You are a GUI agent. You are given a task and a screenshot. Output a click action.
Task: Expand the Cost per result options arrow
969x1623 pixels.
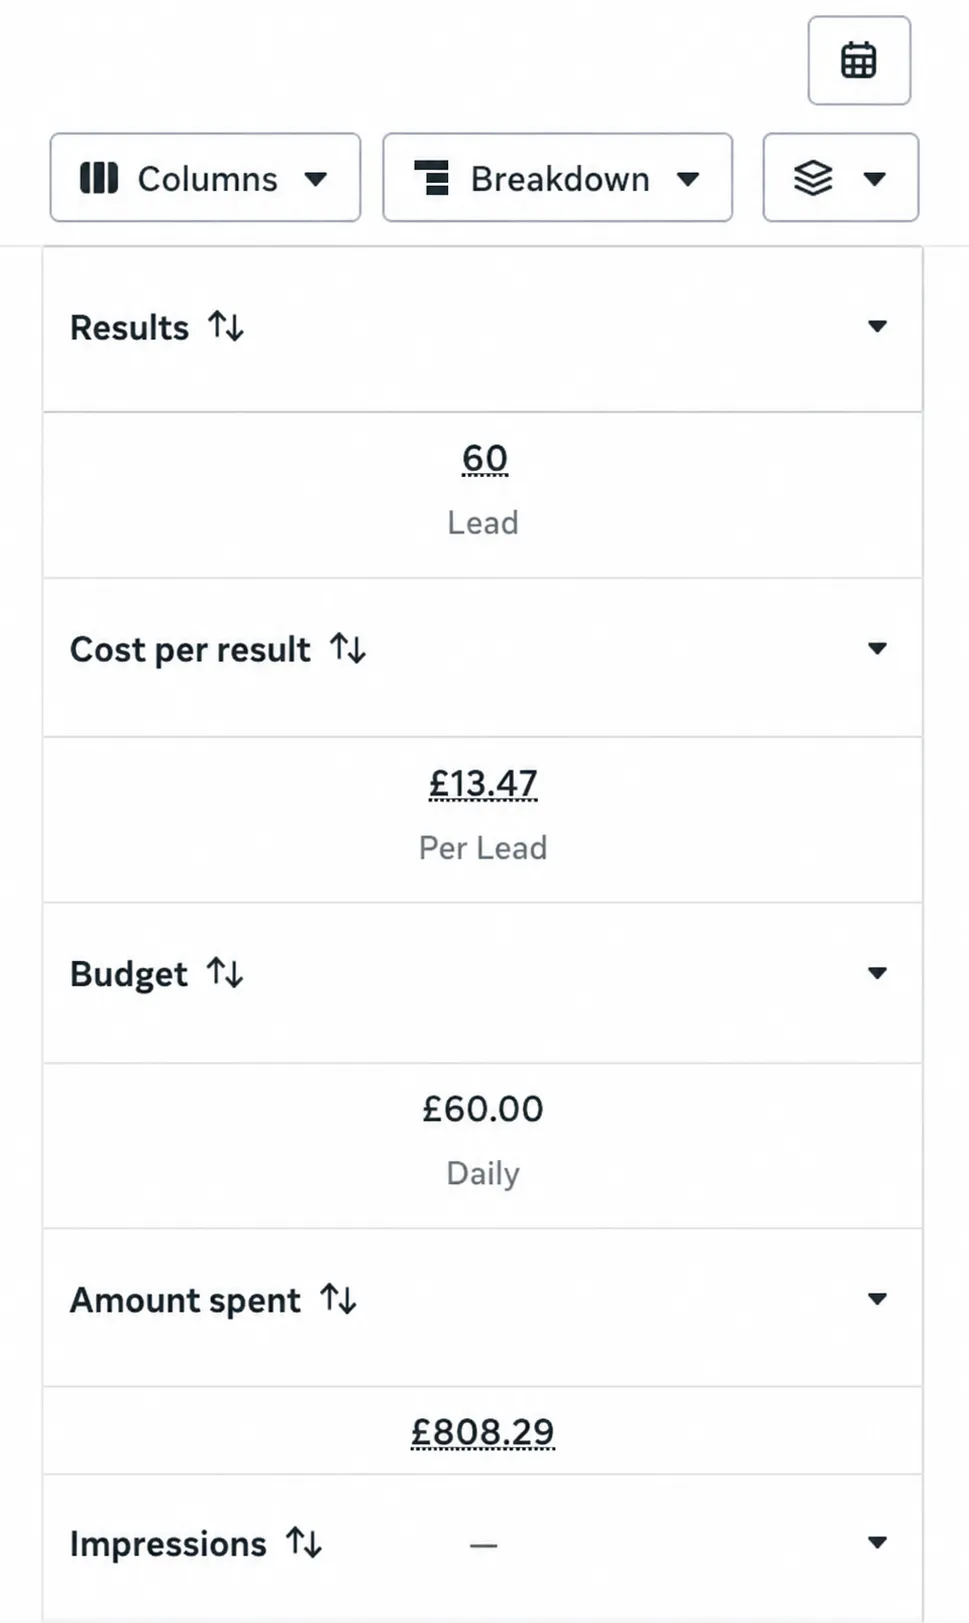point(877,648)
